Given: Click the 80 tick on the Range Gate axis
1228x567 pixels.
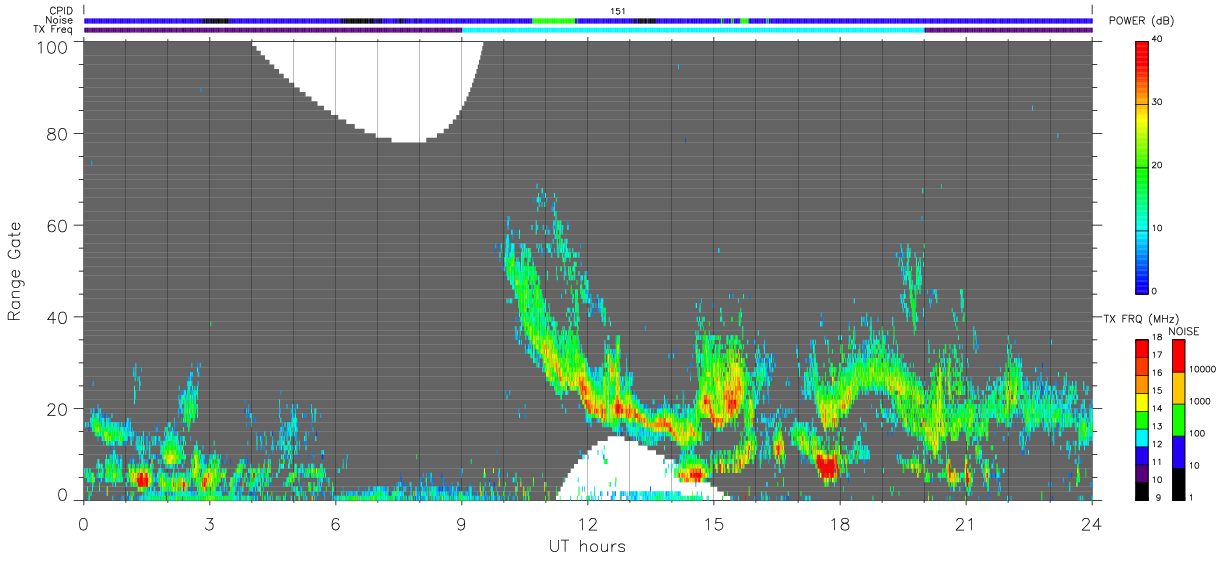Looking at the screenshot, I should click(57, 134).
